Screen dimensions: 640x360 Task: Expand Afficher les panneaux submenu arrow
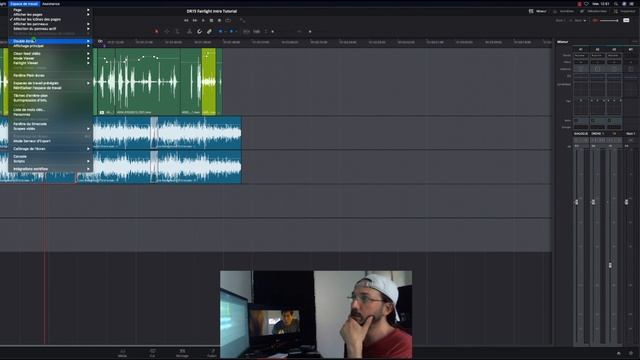[88, 24]
